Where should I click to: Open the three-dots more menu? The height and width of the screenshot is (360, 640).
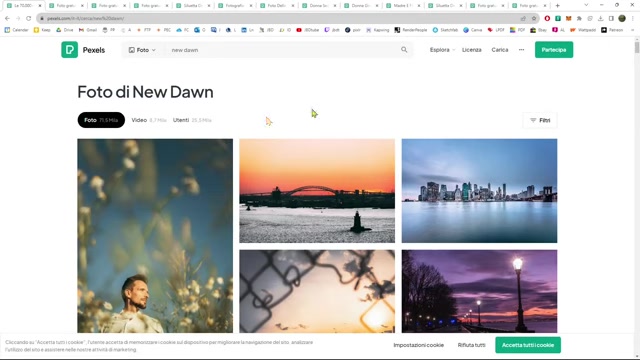tap(521, 50)
